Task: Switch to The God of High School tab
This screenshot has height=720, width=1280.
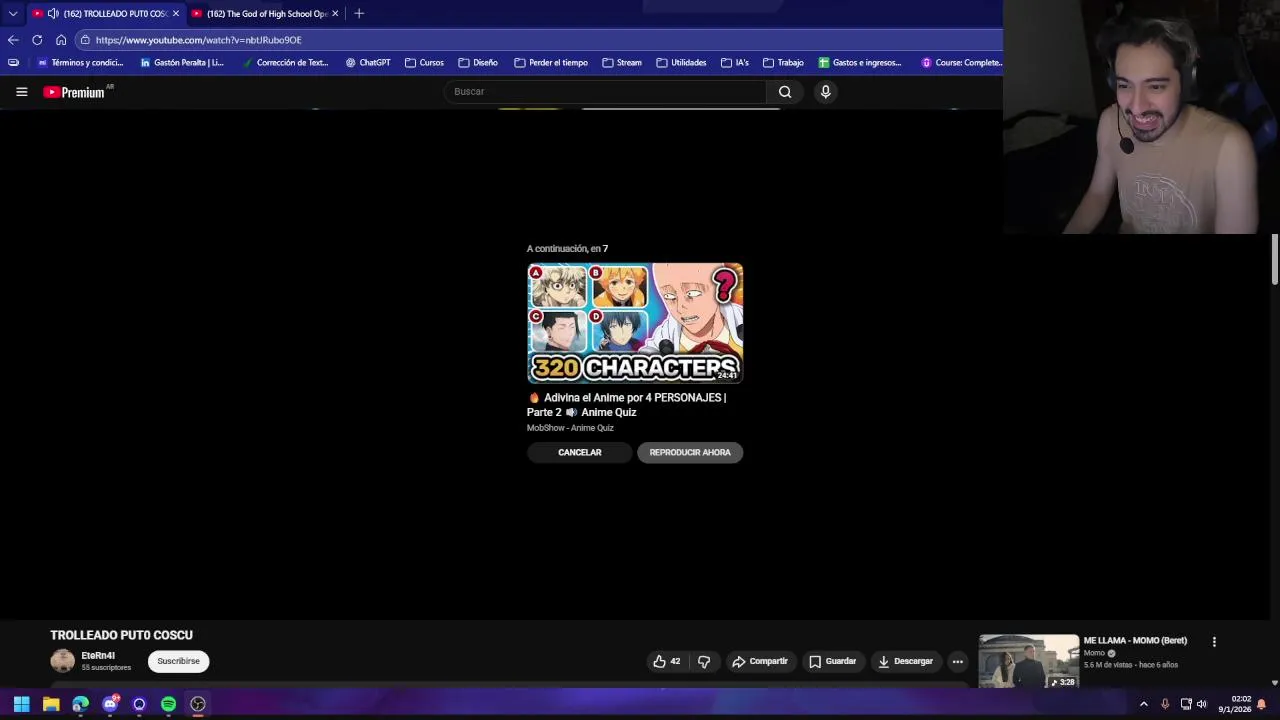Action: pos(266,13)
